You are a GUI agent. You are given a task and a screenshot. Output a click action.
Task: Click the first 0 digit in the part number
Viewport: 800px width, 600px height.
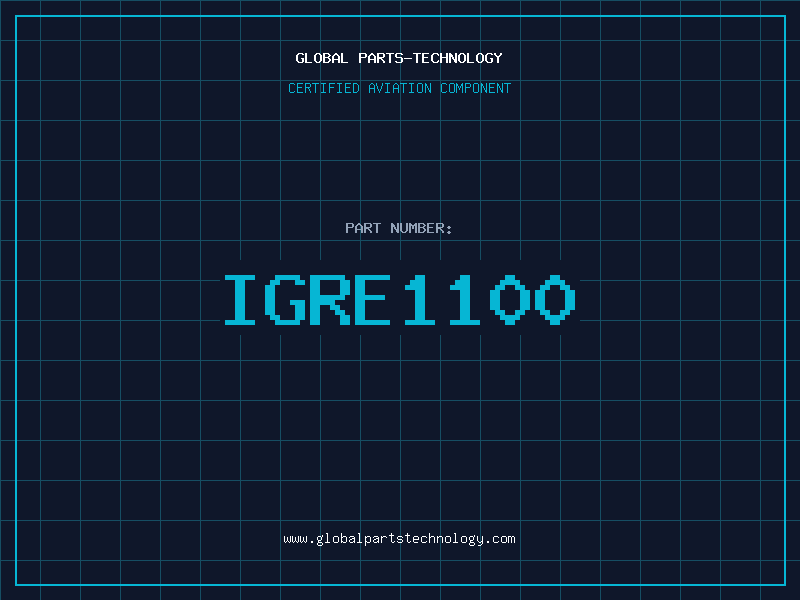point(511,300)
